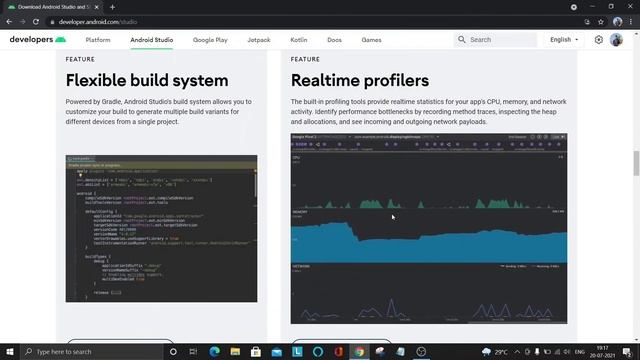The height and width of the screenshot is (360, 640).
Task: Click the Search input field on developers site
Action: point(495,40)
